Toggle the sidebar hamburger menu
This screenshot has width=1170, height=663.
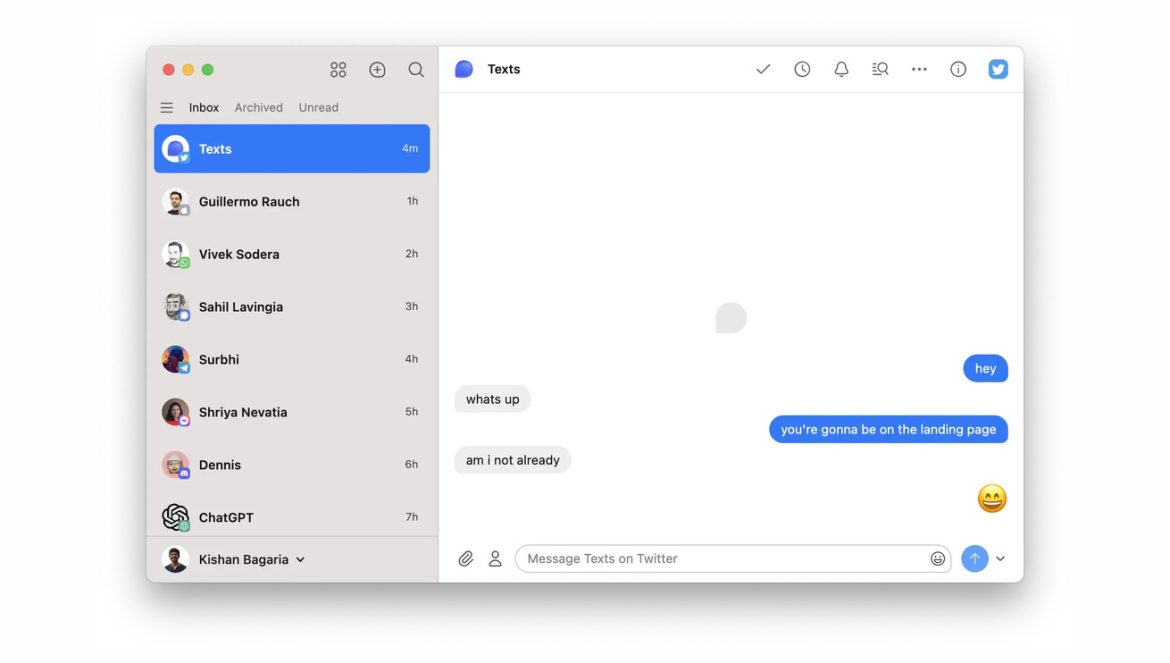166,107
